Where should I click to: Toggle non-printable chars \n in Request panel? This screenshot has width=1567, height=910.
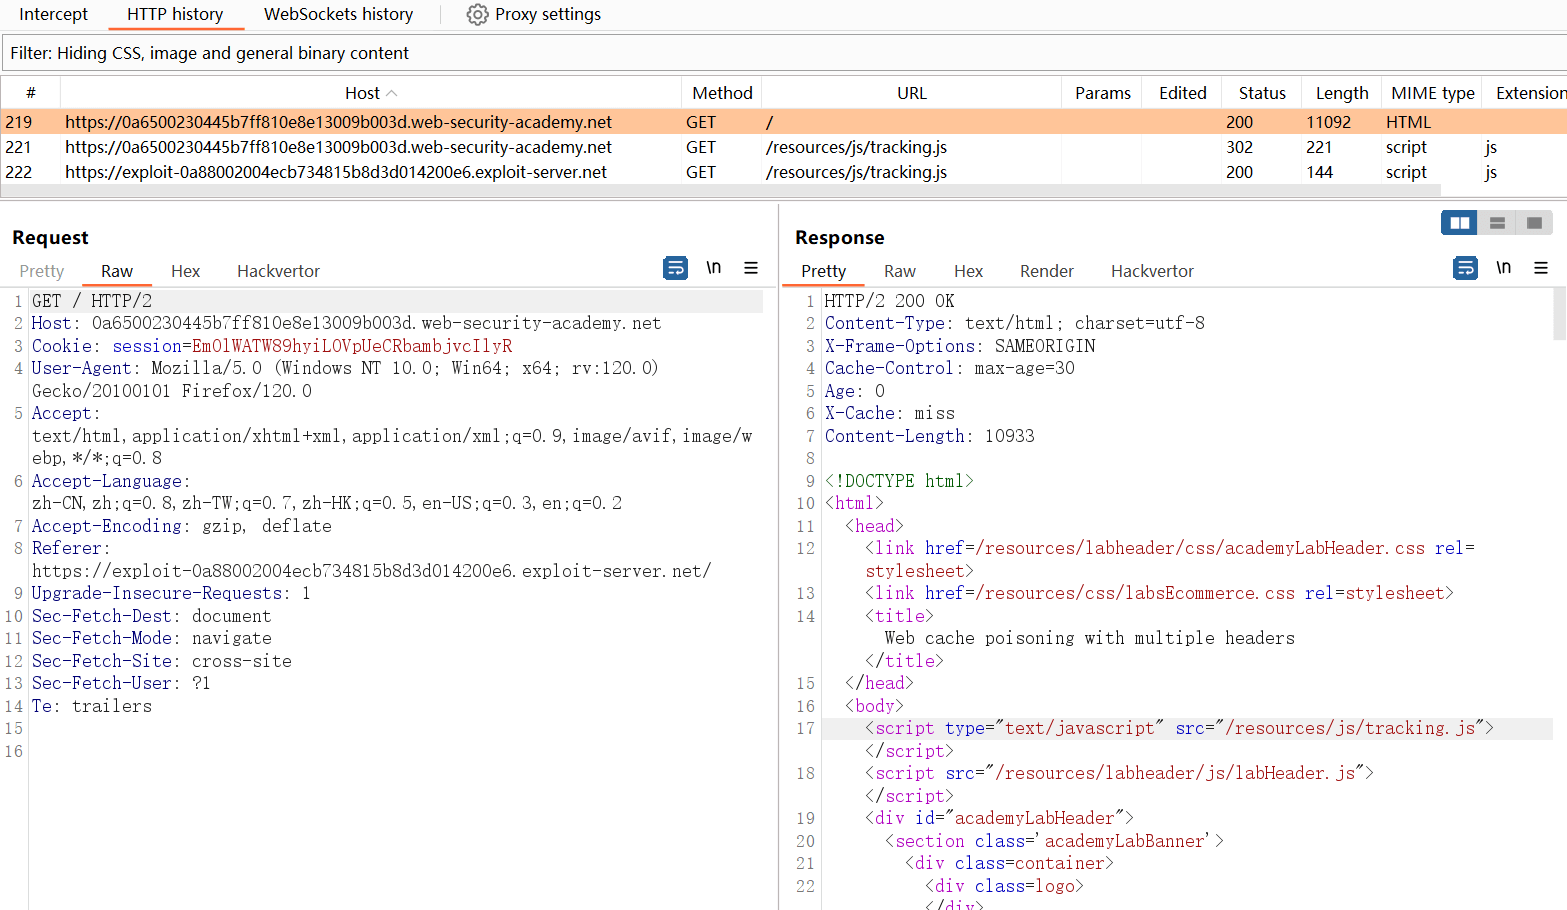(713, 268)
